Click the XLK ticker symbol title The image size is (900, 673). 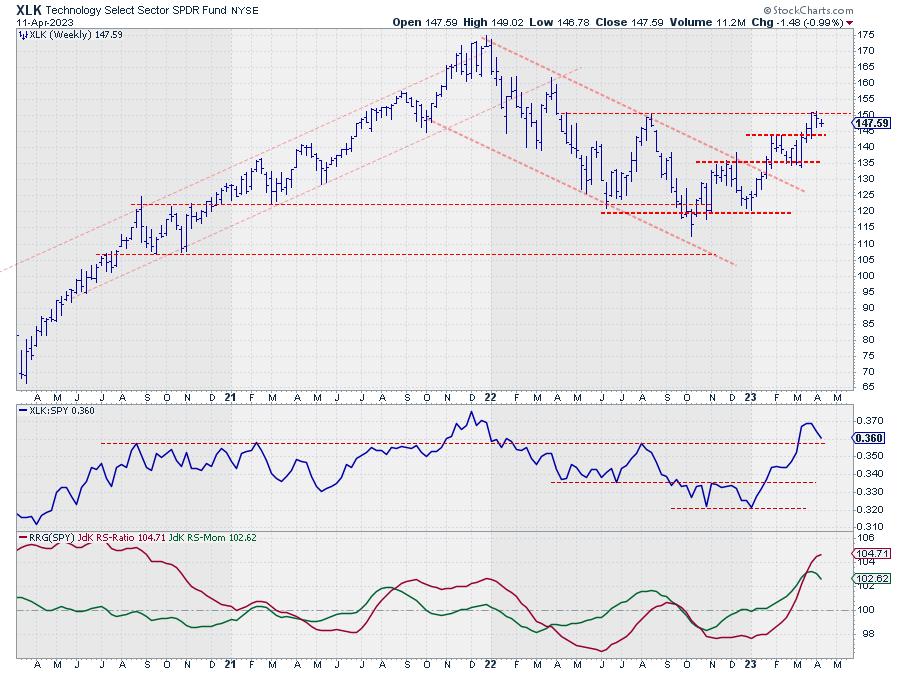pos(28,8)
